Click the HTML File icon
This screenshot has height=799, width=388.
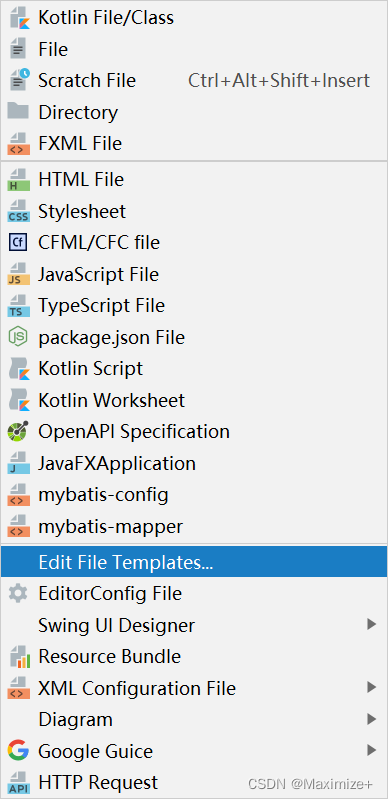tap(19, 180)
